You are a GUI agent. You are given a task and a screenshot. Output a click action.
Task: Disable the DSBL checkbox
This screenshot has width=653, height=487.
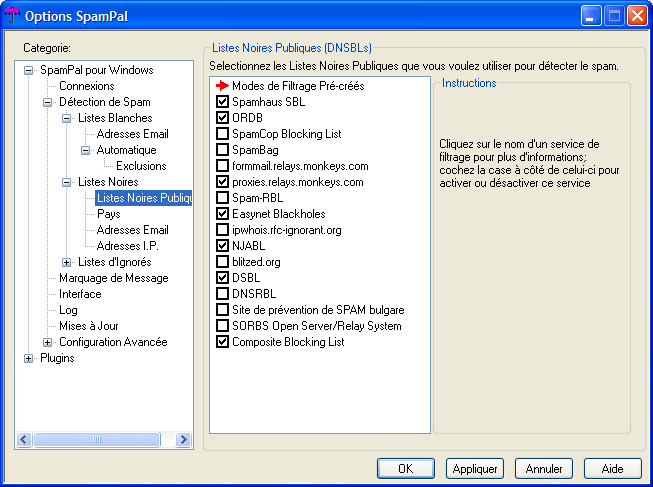coord(222,277)
